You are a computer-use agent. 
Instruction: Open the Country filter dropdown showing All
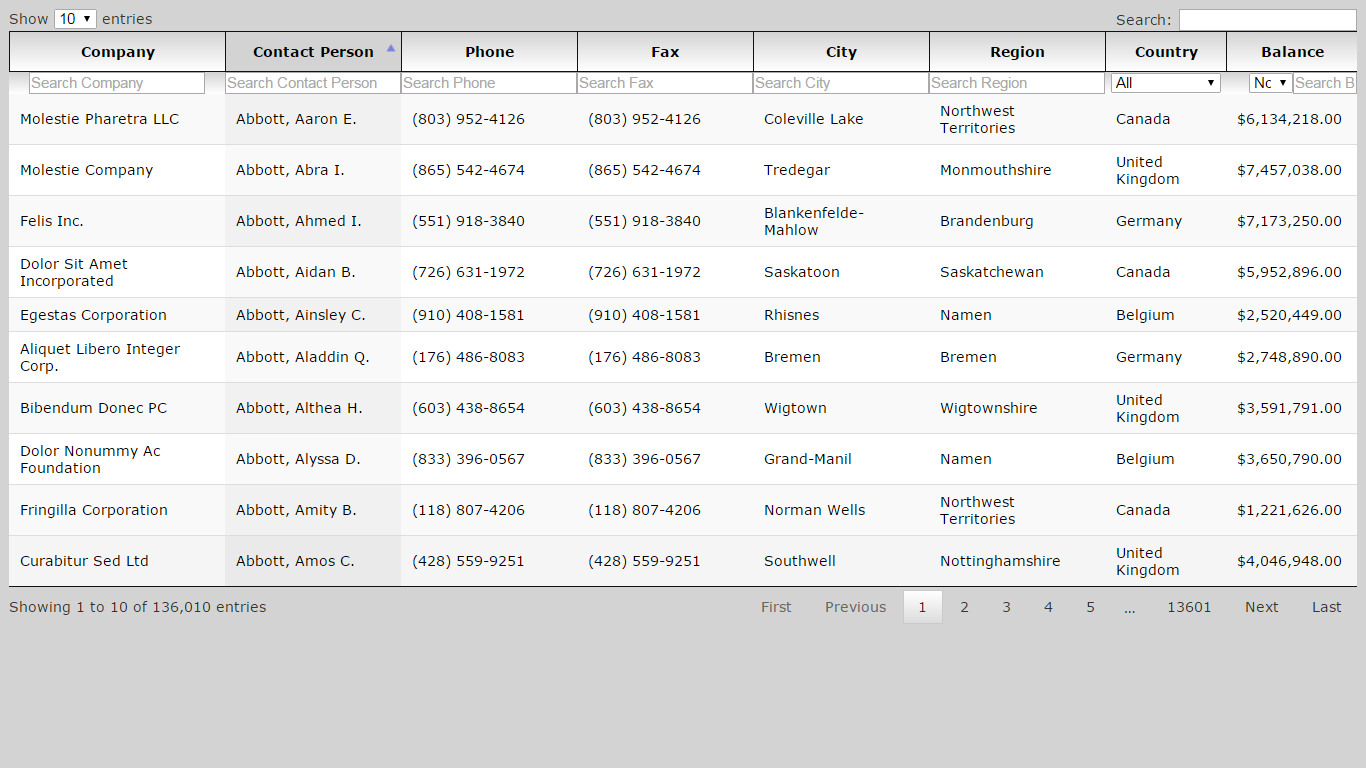(x=1166, y=83)
